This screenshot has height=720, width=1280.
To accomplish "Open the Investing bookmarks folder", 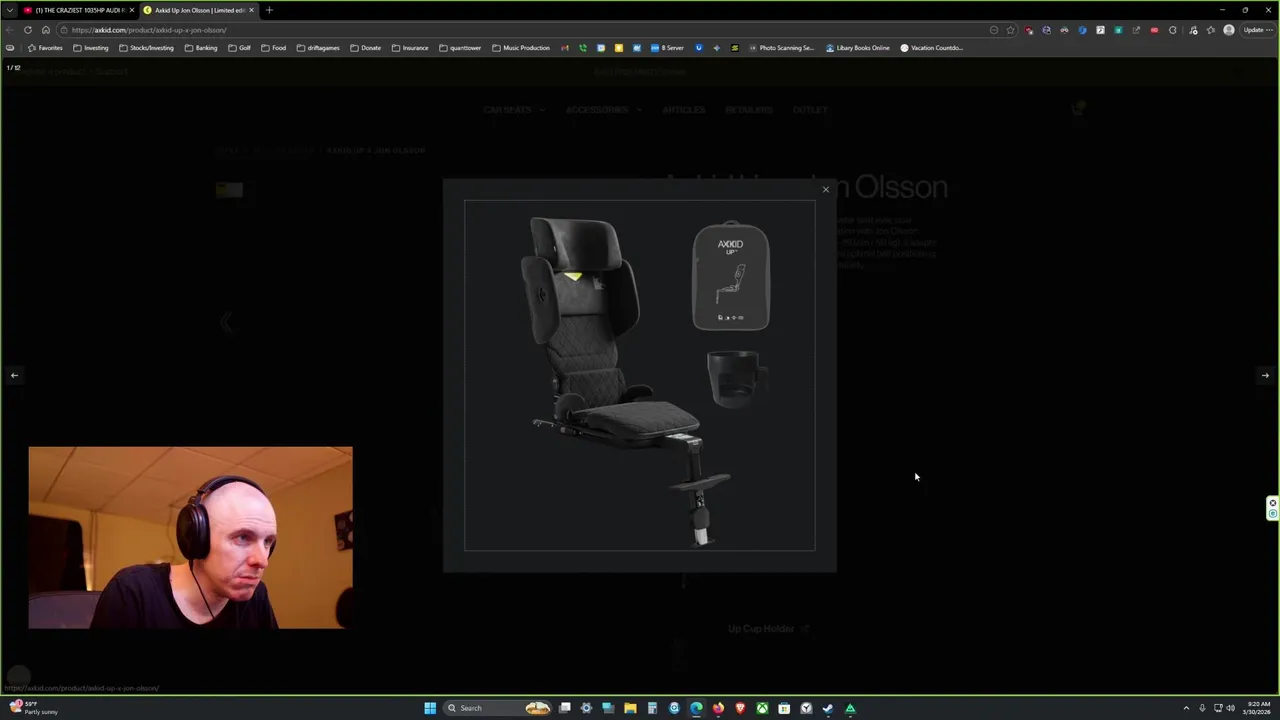I will pos(91,48).
